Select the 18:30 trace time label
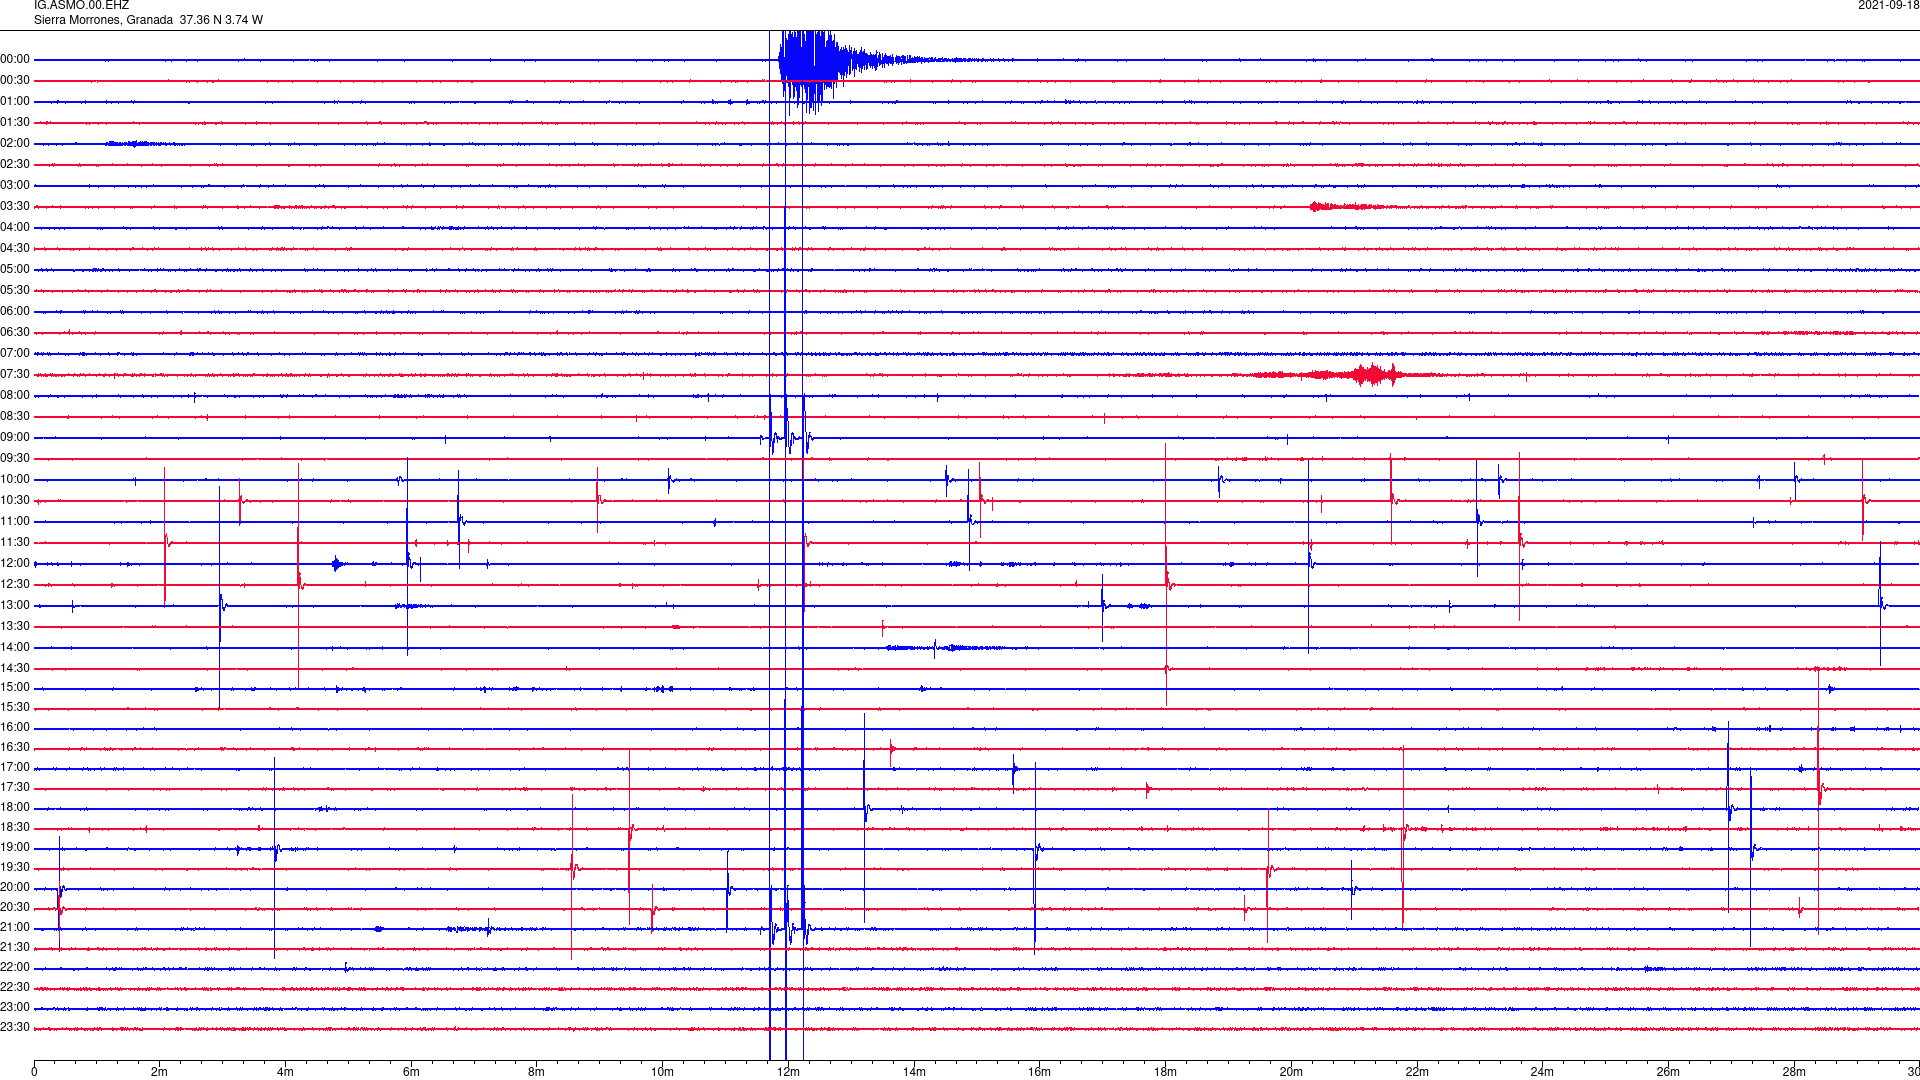 click(x=15, y=828)
